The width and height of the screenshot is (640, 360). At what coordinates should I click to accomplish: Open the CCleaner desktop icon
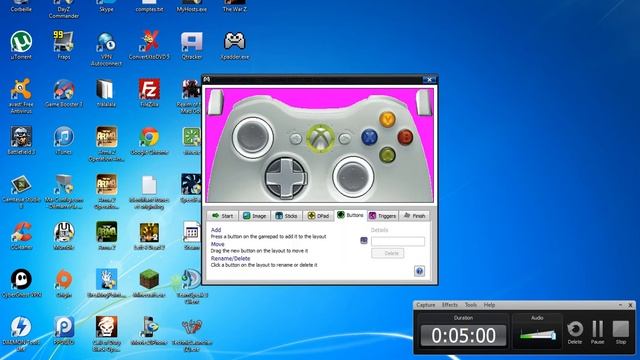click(21, 236)
